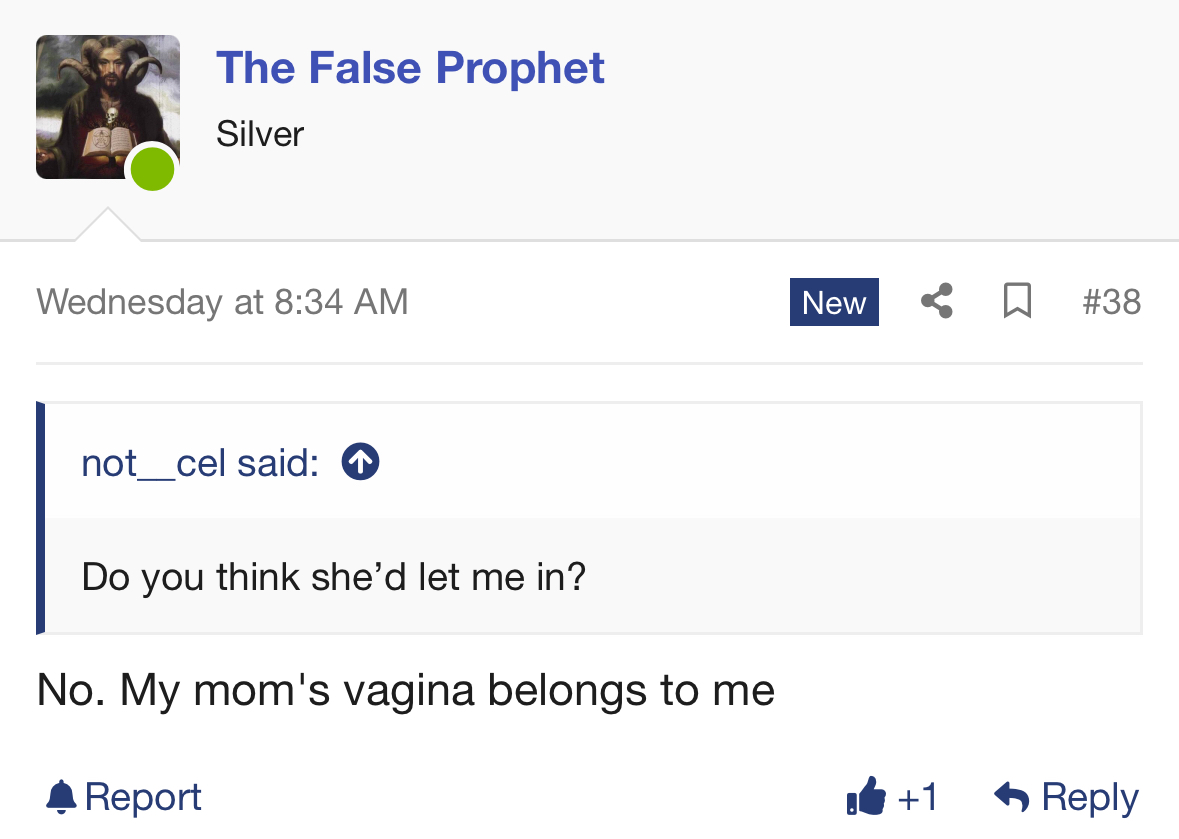Screen dimensions: 1179x839
Task: Open post number #38 permalink
Action: (1111, 302)
